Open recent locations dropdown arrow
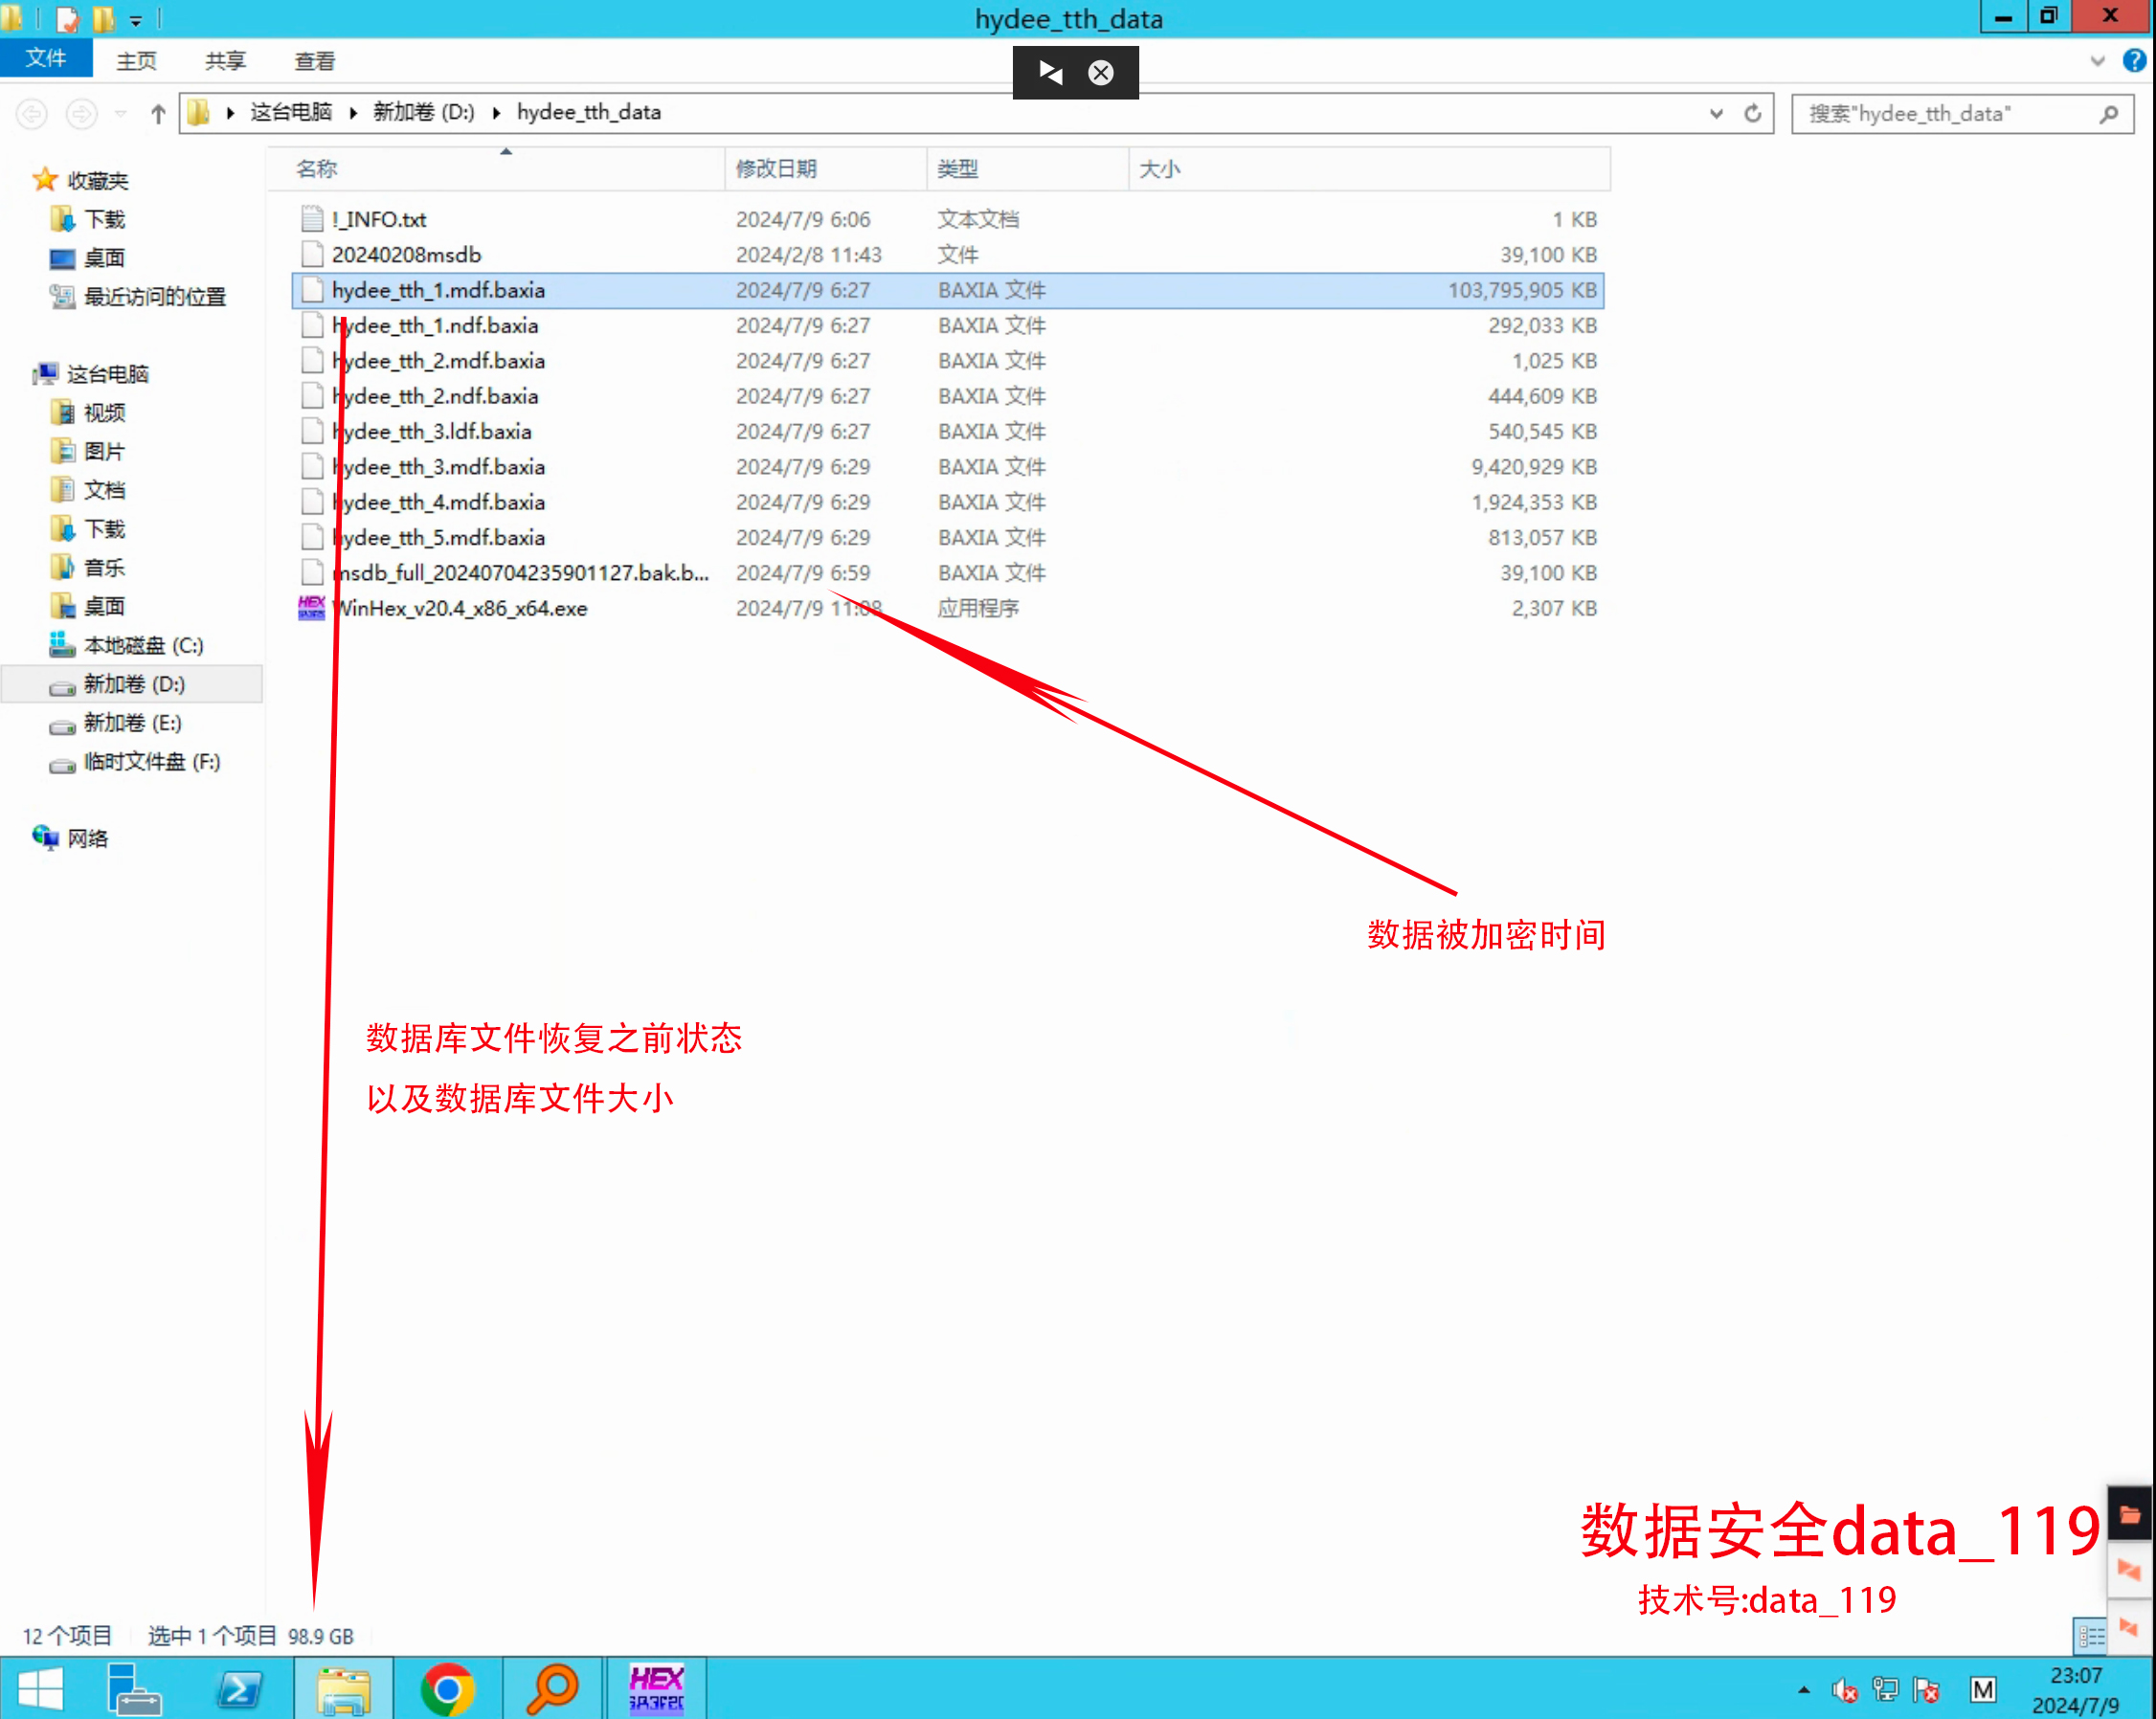 120,113
